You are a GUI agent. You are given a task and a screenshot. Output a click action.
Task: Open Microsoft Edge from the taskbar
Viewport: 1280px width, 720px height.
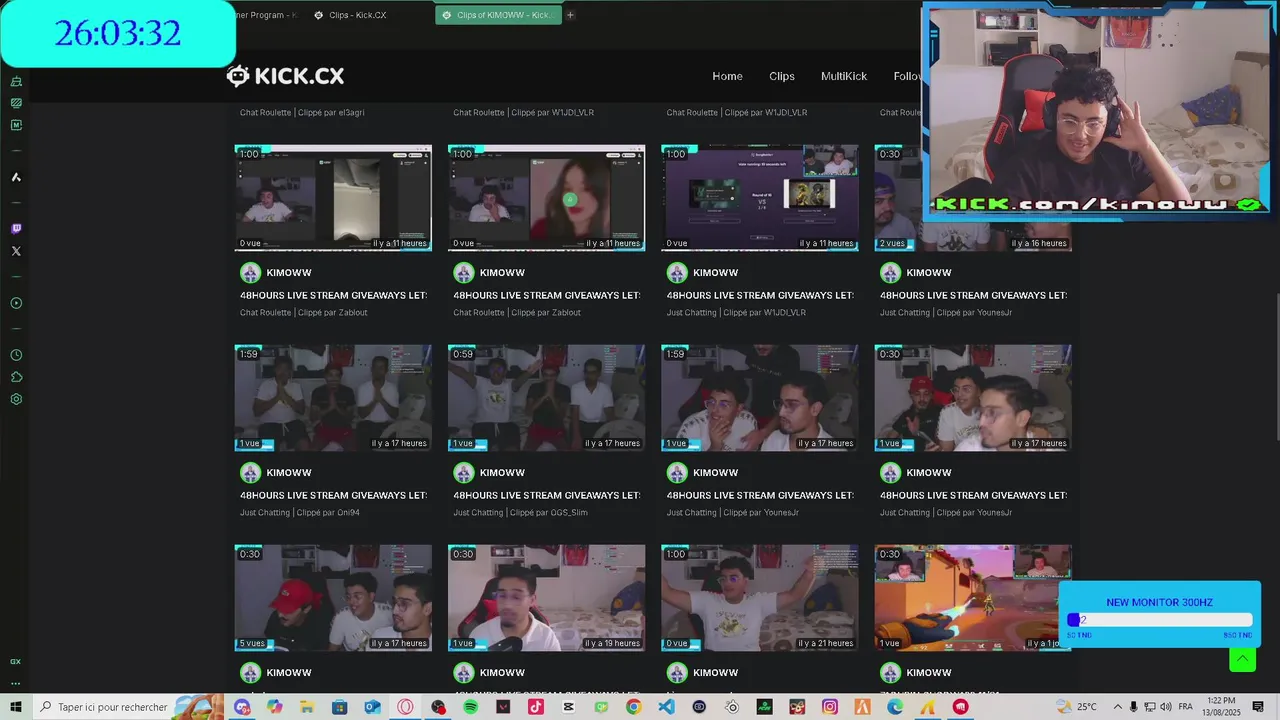coord(894,707)
